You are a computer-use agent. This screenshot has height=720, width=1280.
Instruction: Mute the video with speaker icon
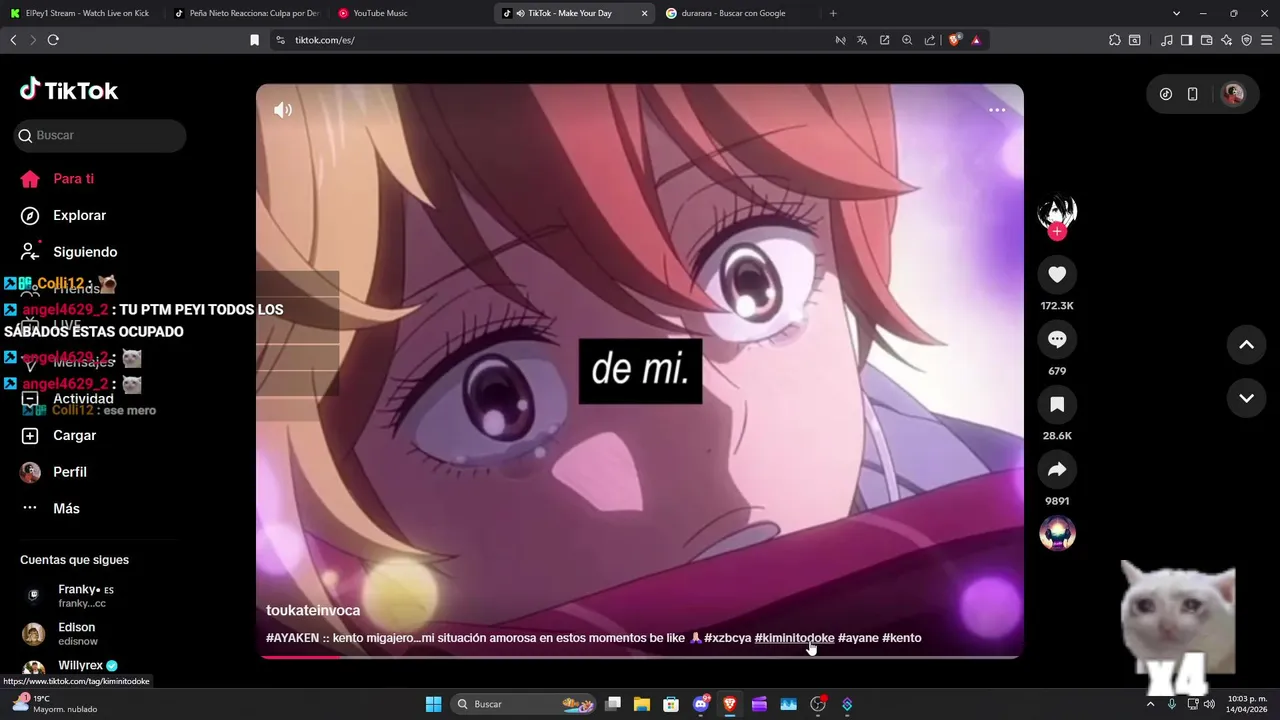point(283,110)
